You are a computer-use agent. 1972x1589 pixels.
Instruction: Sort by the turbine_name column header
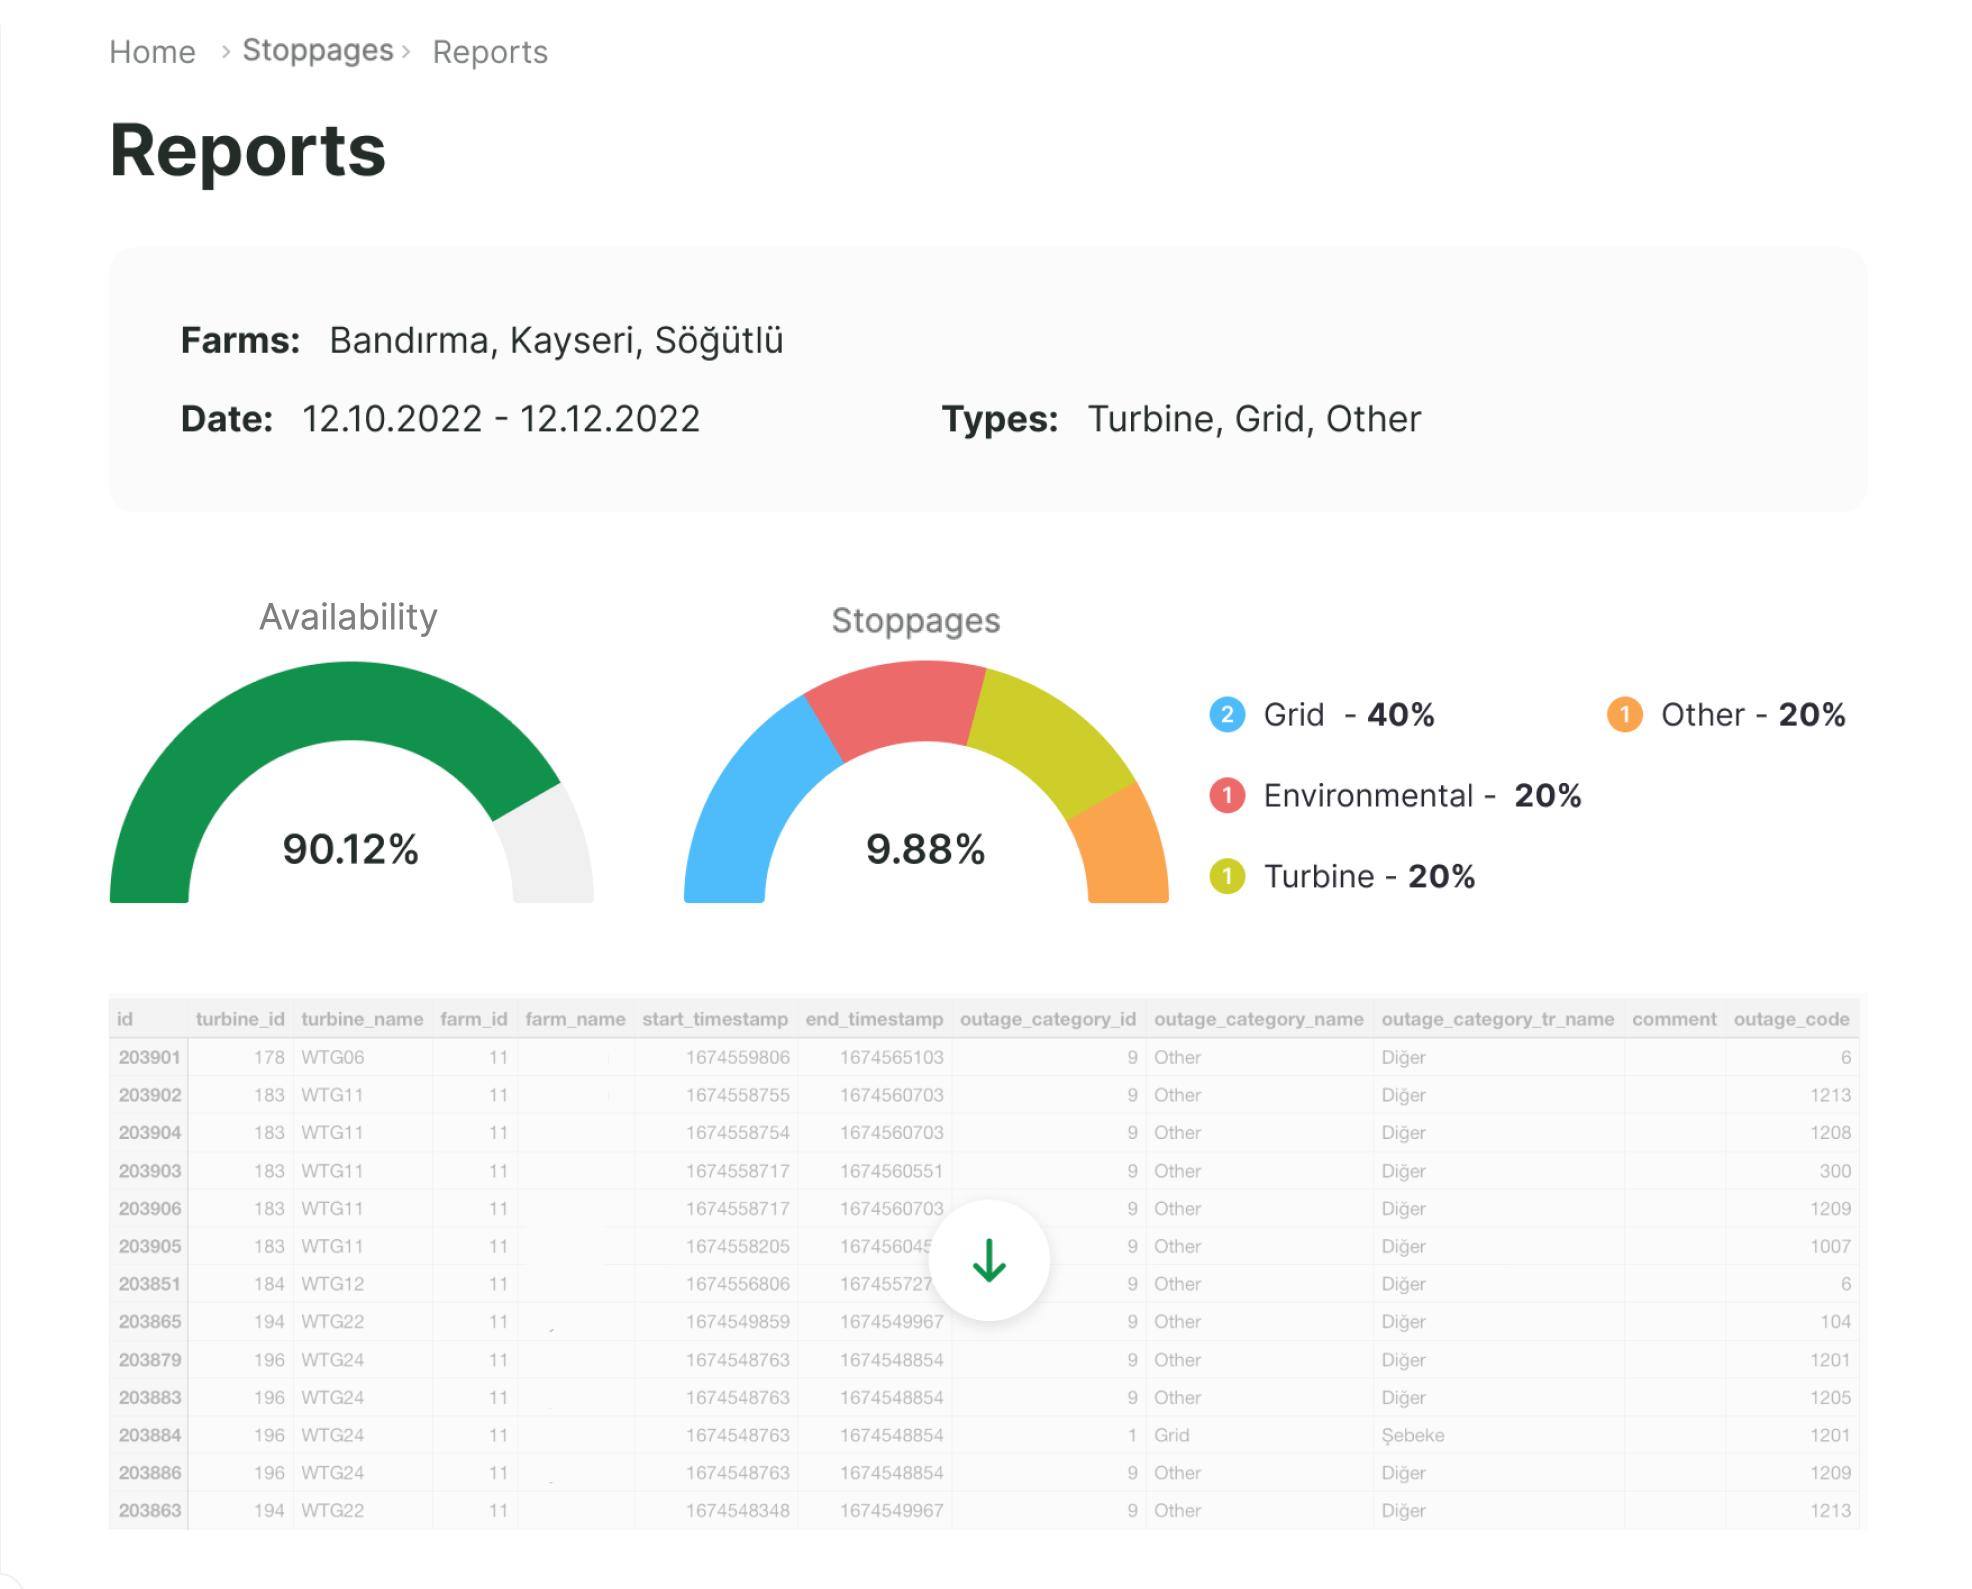363,1019
